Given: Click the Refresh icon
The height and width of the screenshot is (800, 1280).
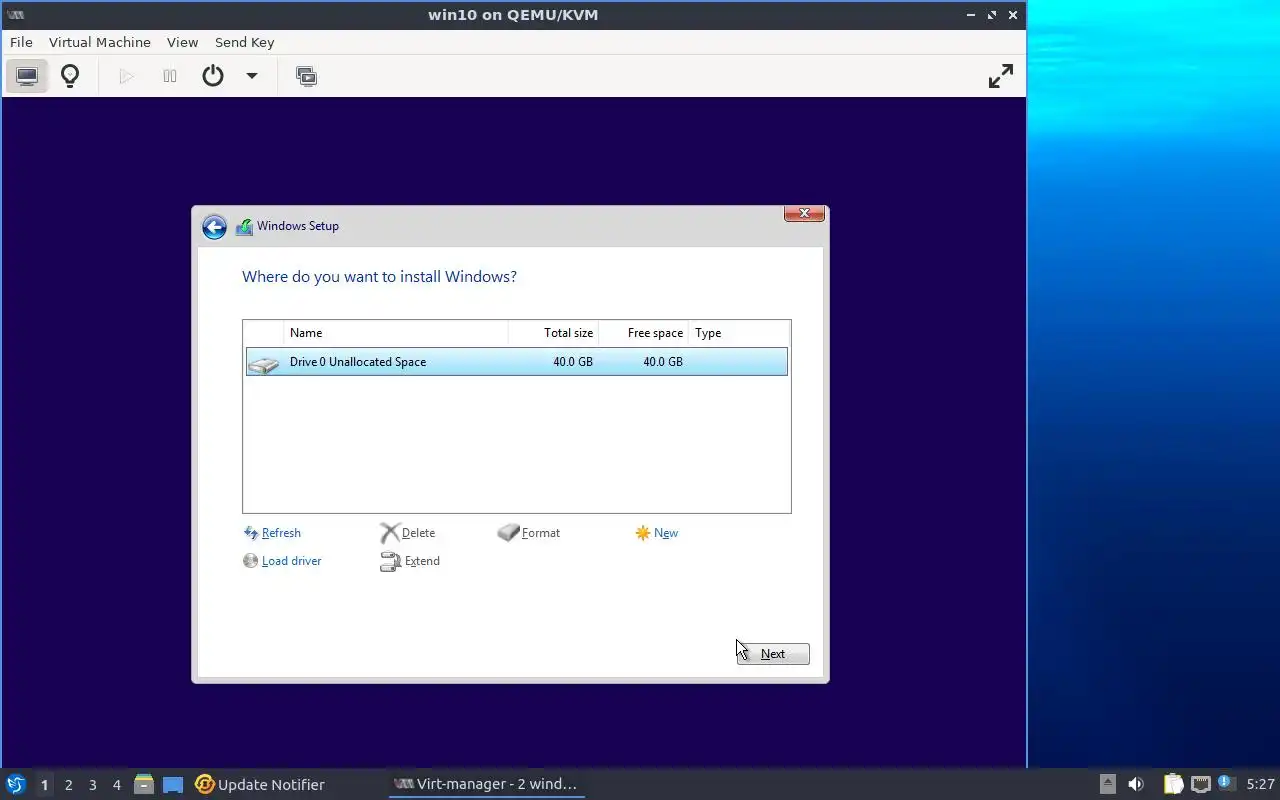Looking at the screenshot, I should (251, 533).
